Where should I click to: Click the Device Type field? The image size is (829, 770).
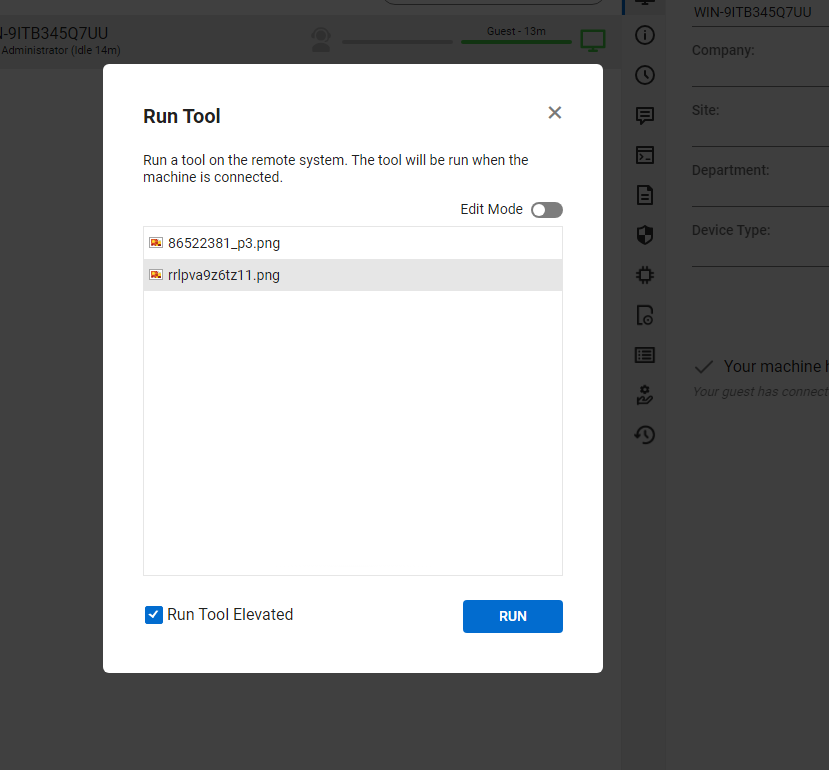tap(760, 248)
